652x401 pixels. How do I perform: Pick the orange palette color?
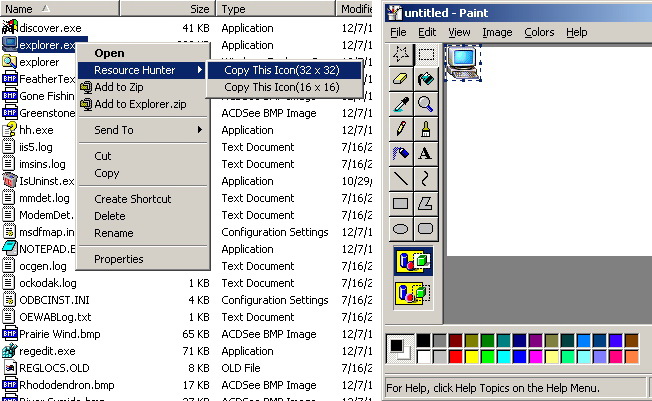pyautogui.click(x=632, y=356)
